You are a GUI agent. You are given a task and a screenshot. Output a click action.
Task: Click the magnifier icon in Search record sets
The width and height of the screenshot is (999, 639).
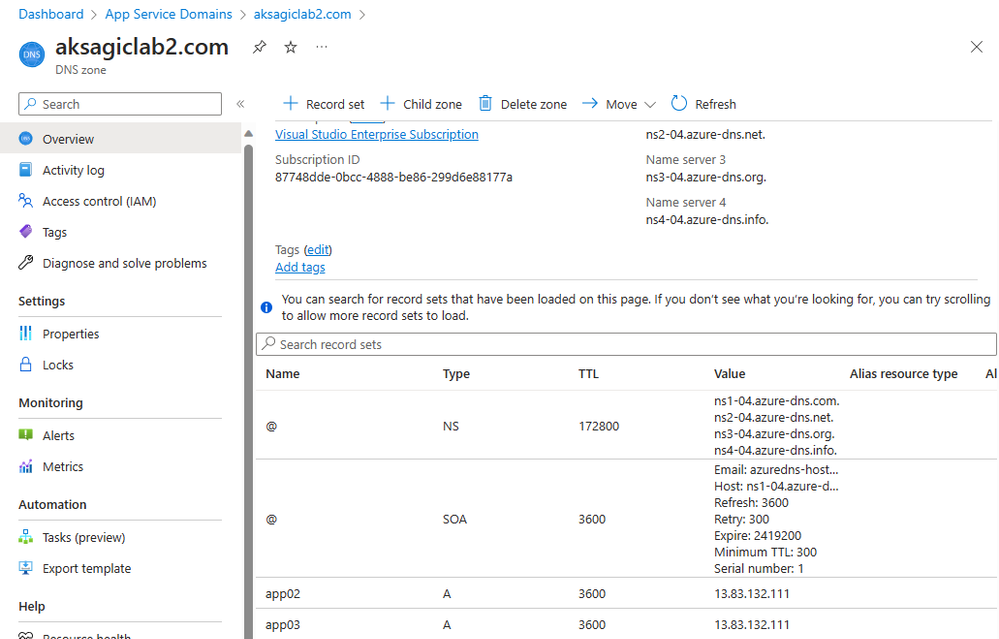[x=269, y=343]
